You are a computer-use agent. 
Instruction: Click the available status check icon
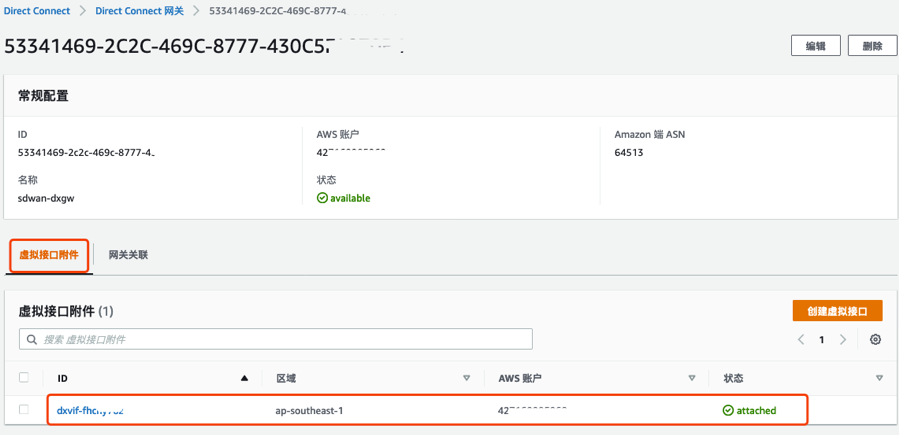coord(322,198)
